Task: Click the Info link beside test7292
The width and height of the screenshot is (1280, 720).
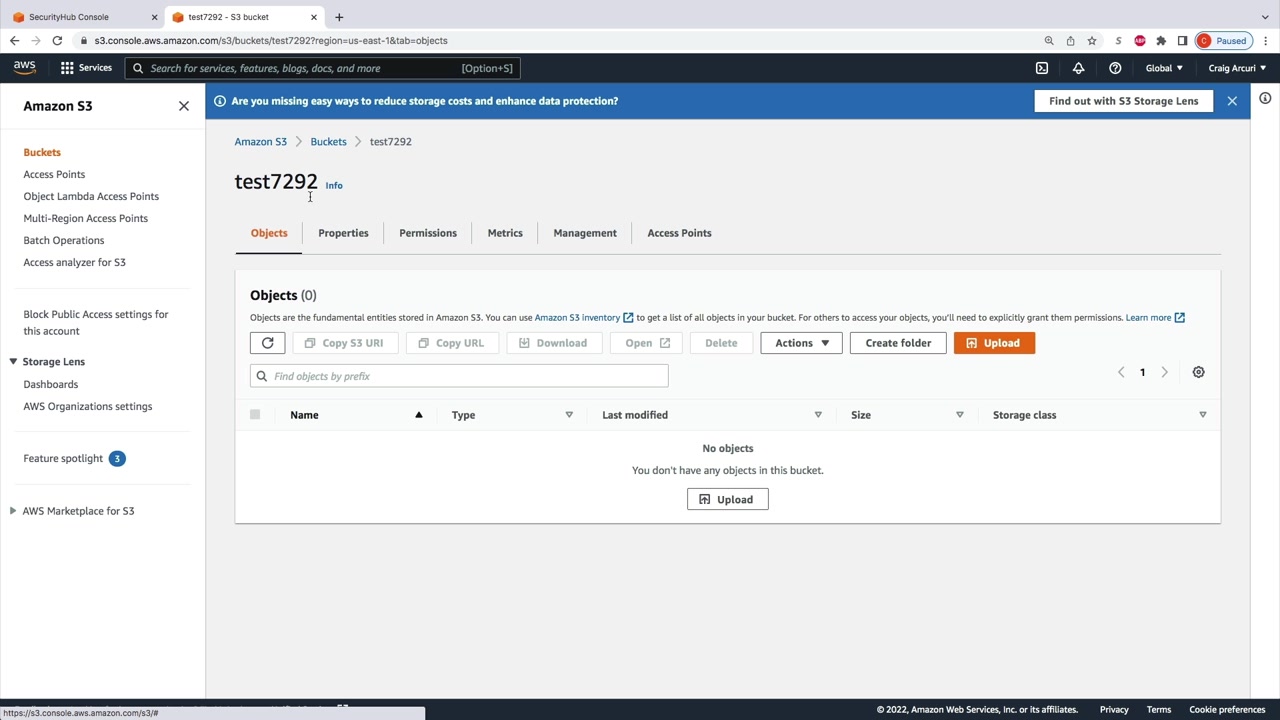Action: click(x=334, y=185)
